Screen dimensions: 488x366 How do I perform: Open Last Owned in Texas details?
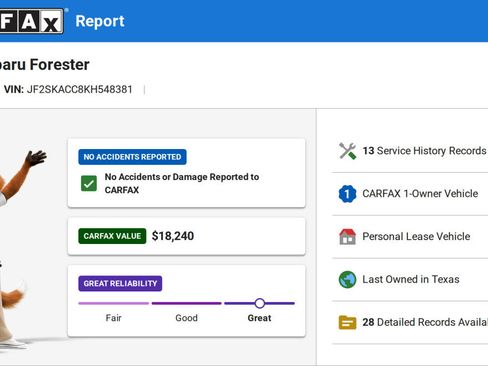click(410, 279)
